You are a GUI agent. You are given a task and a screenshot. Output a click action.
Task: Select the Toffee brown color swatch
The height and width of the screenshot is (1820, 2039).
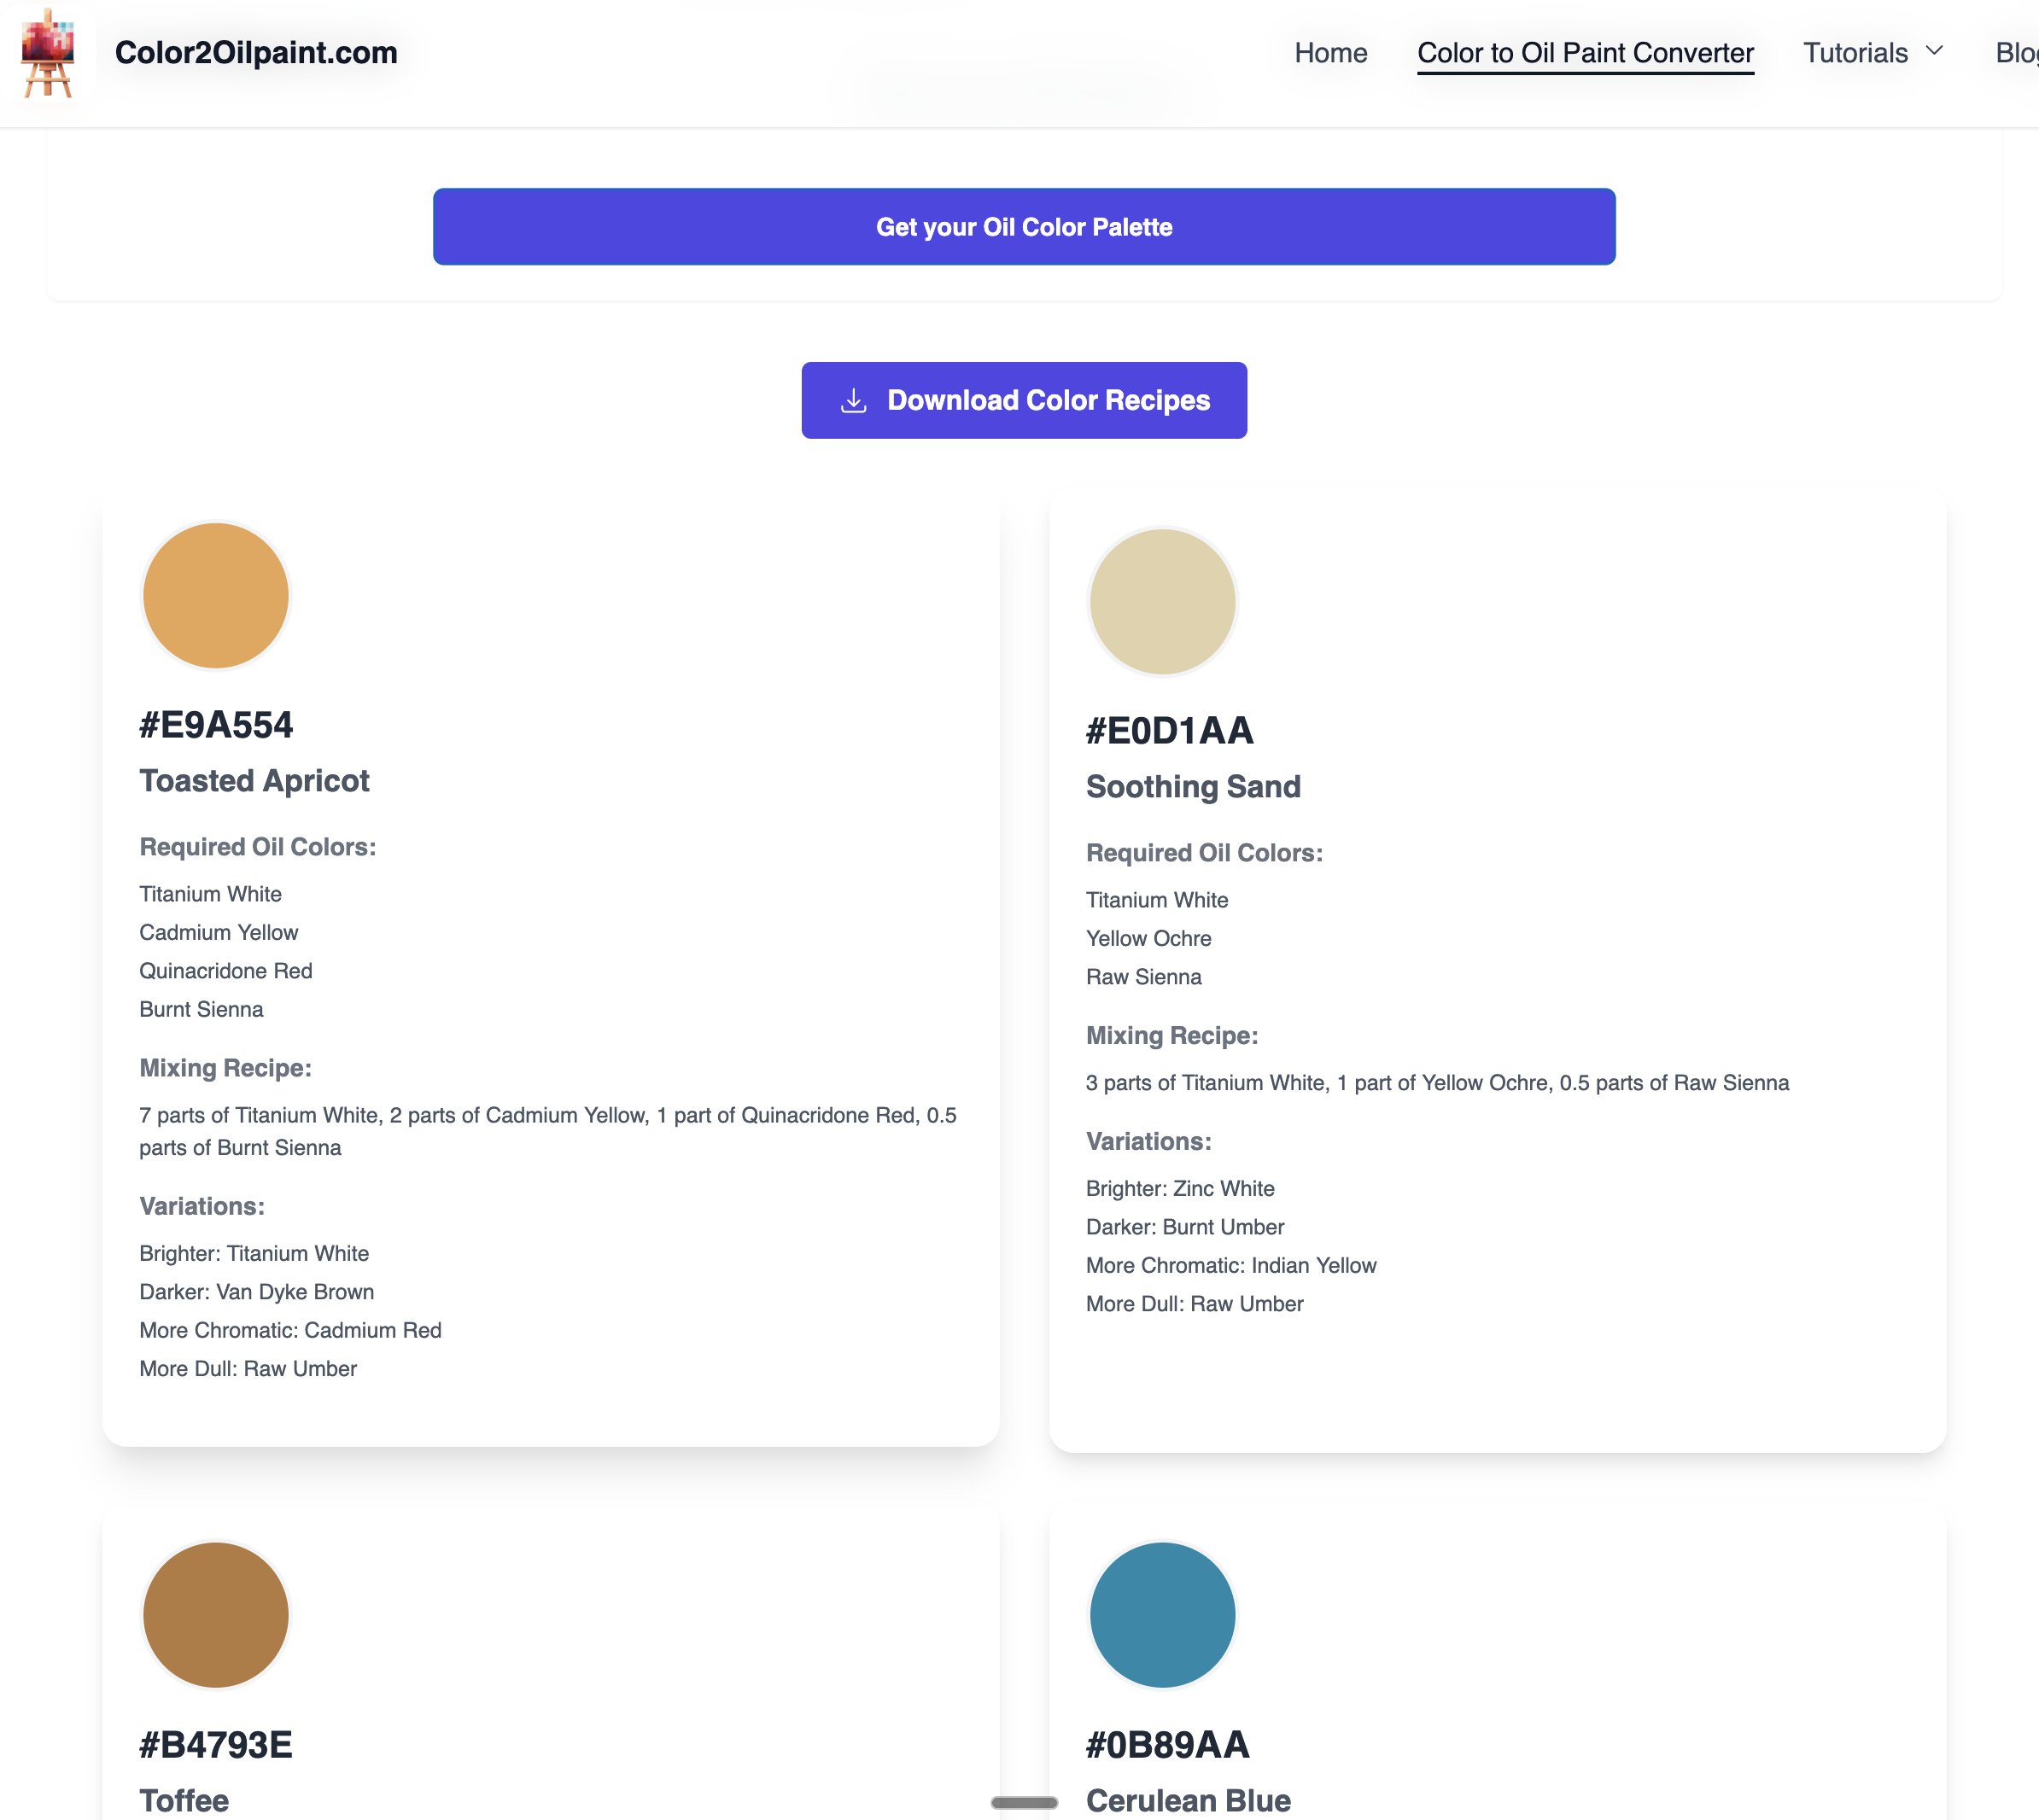point(216,1615)
